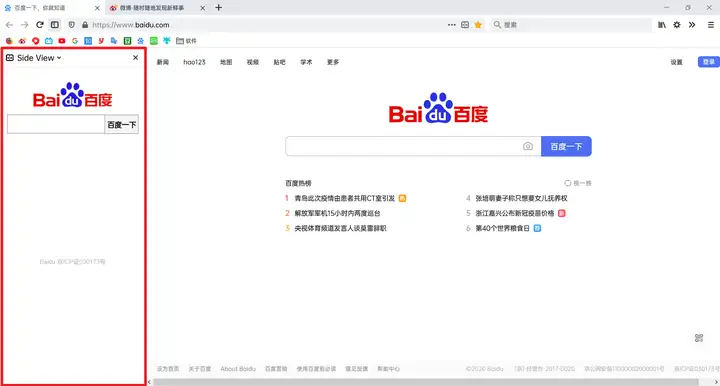This screenshot has width=720, height=386.
Task: Open the light green square bookmark
Action: pyautogui.click(x=154, y=41)
